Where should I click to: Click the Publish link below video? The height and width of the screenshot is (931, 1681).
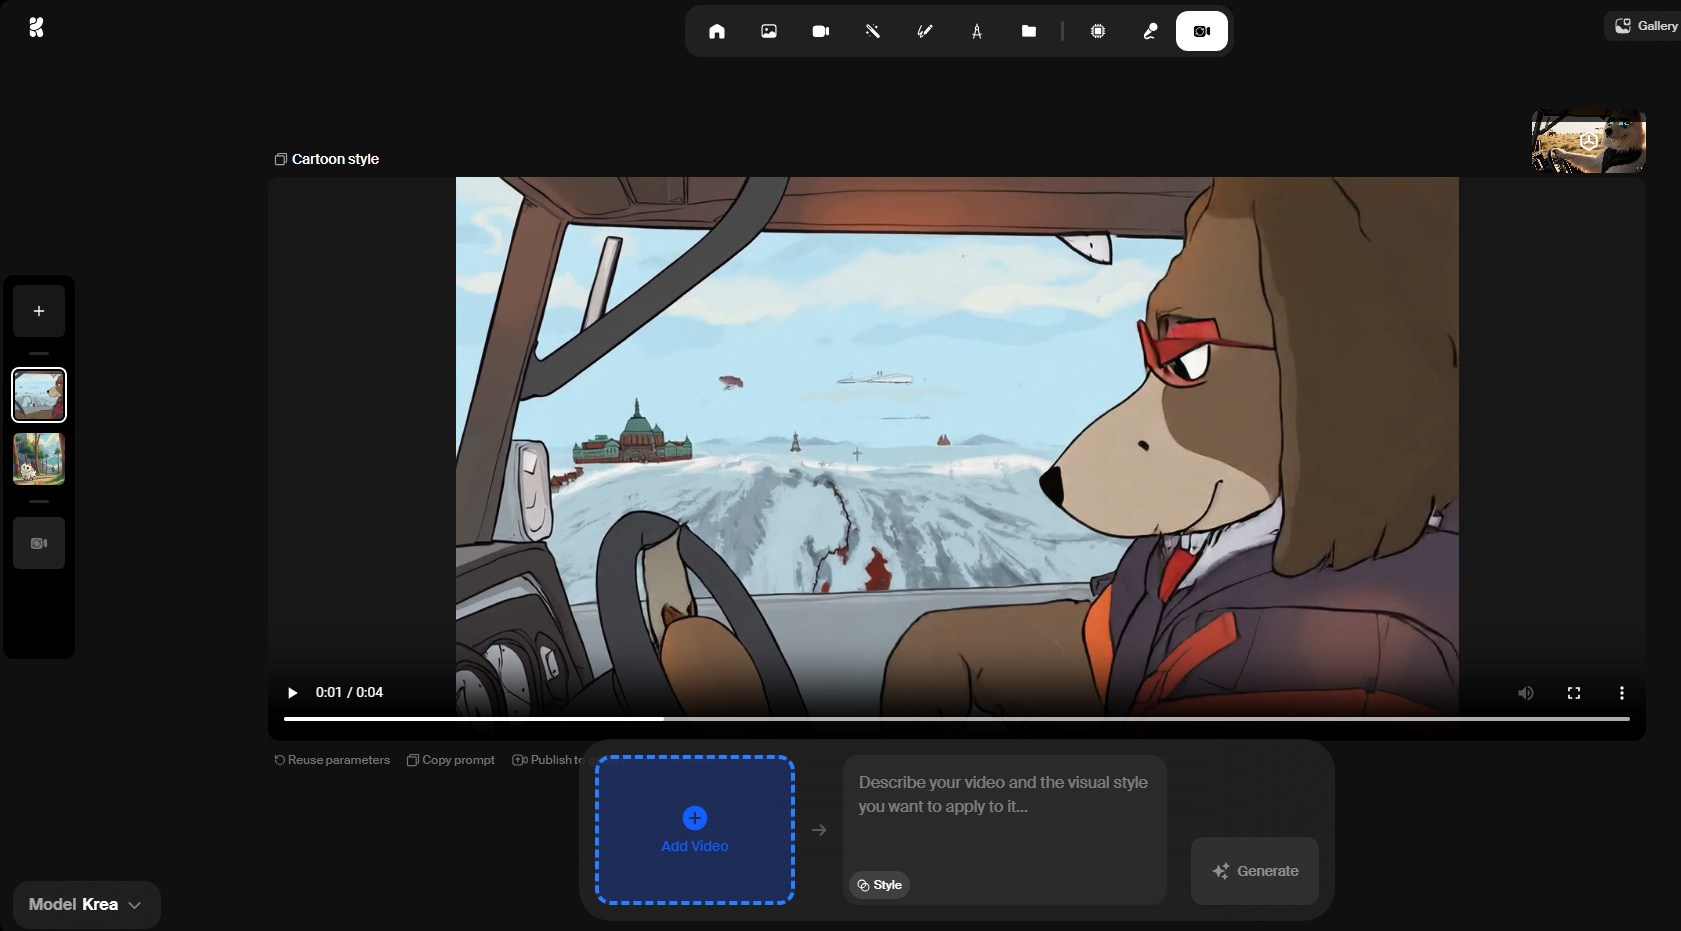[x=548, y=760]
